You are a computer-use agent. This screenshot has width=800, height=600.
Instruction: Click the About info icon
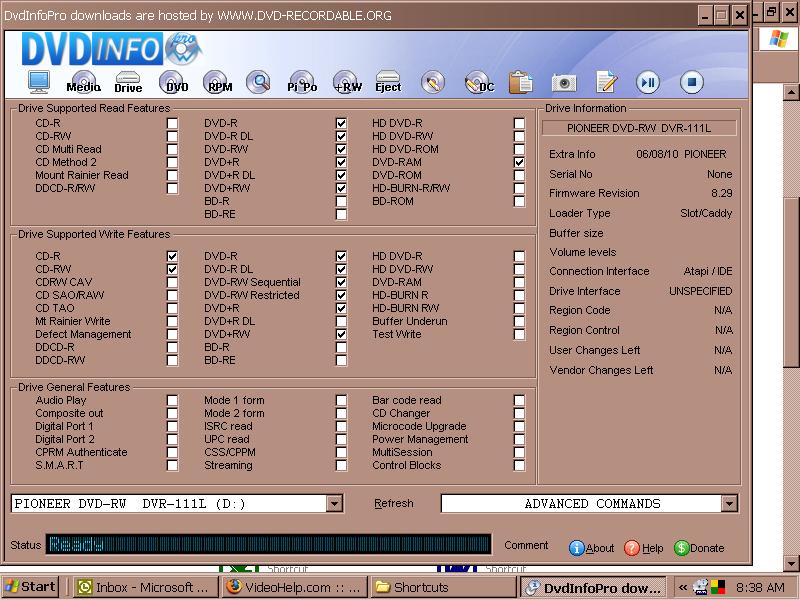tap(576, 548)
